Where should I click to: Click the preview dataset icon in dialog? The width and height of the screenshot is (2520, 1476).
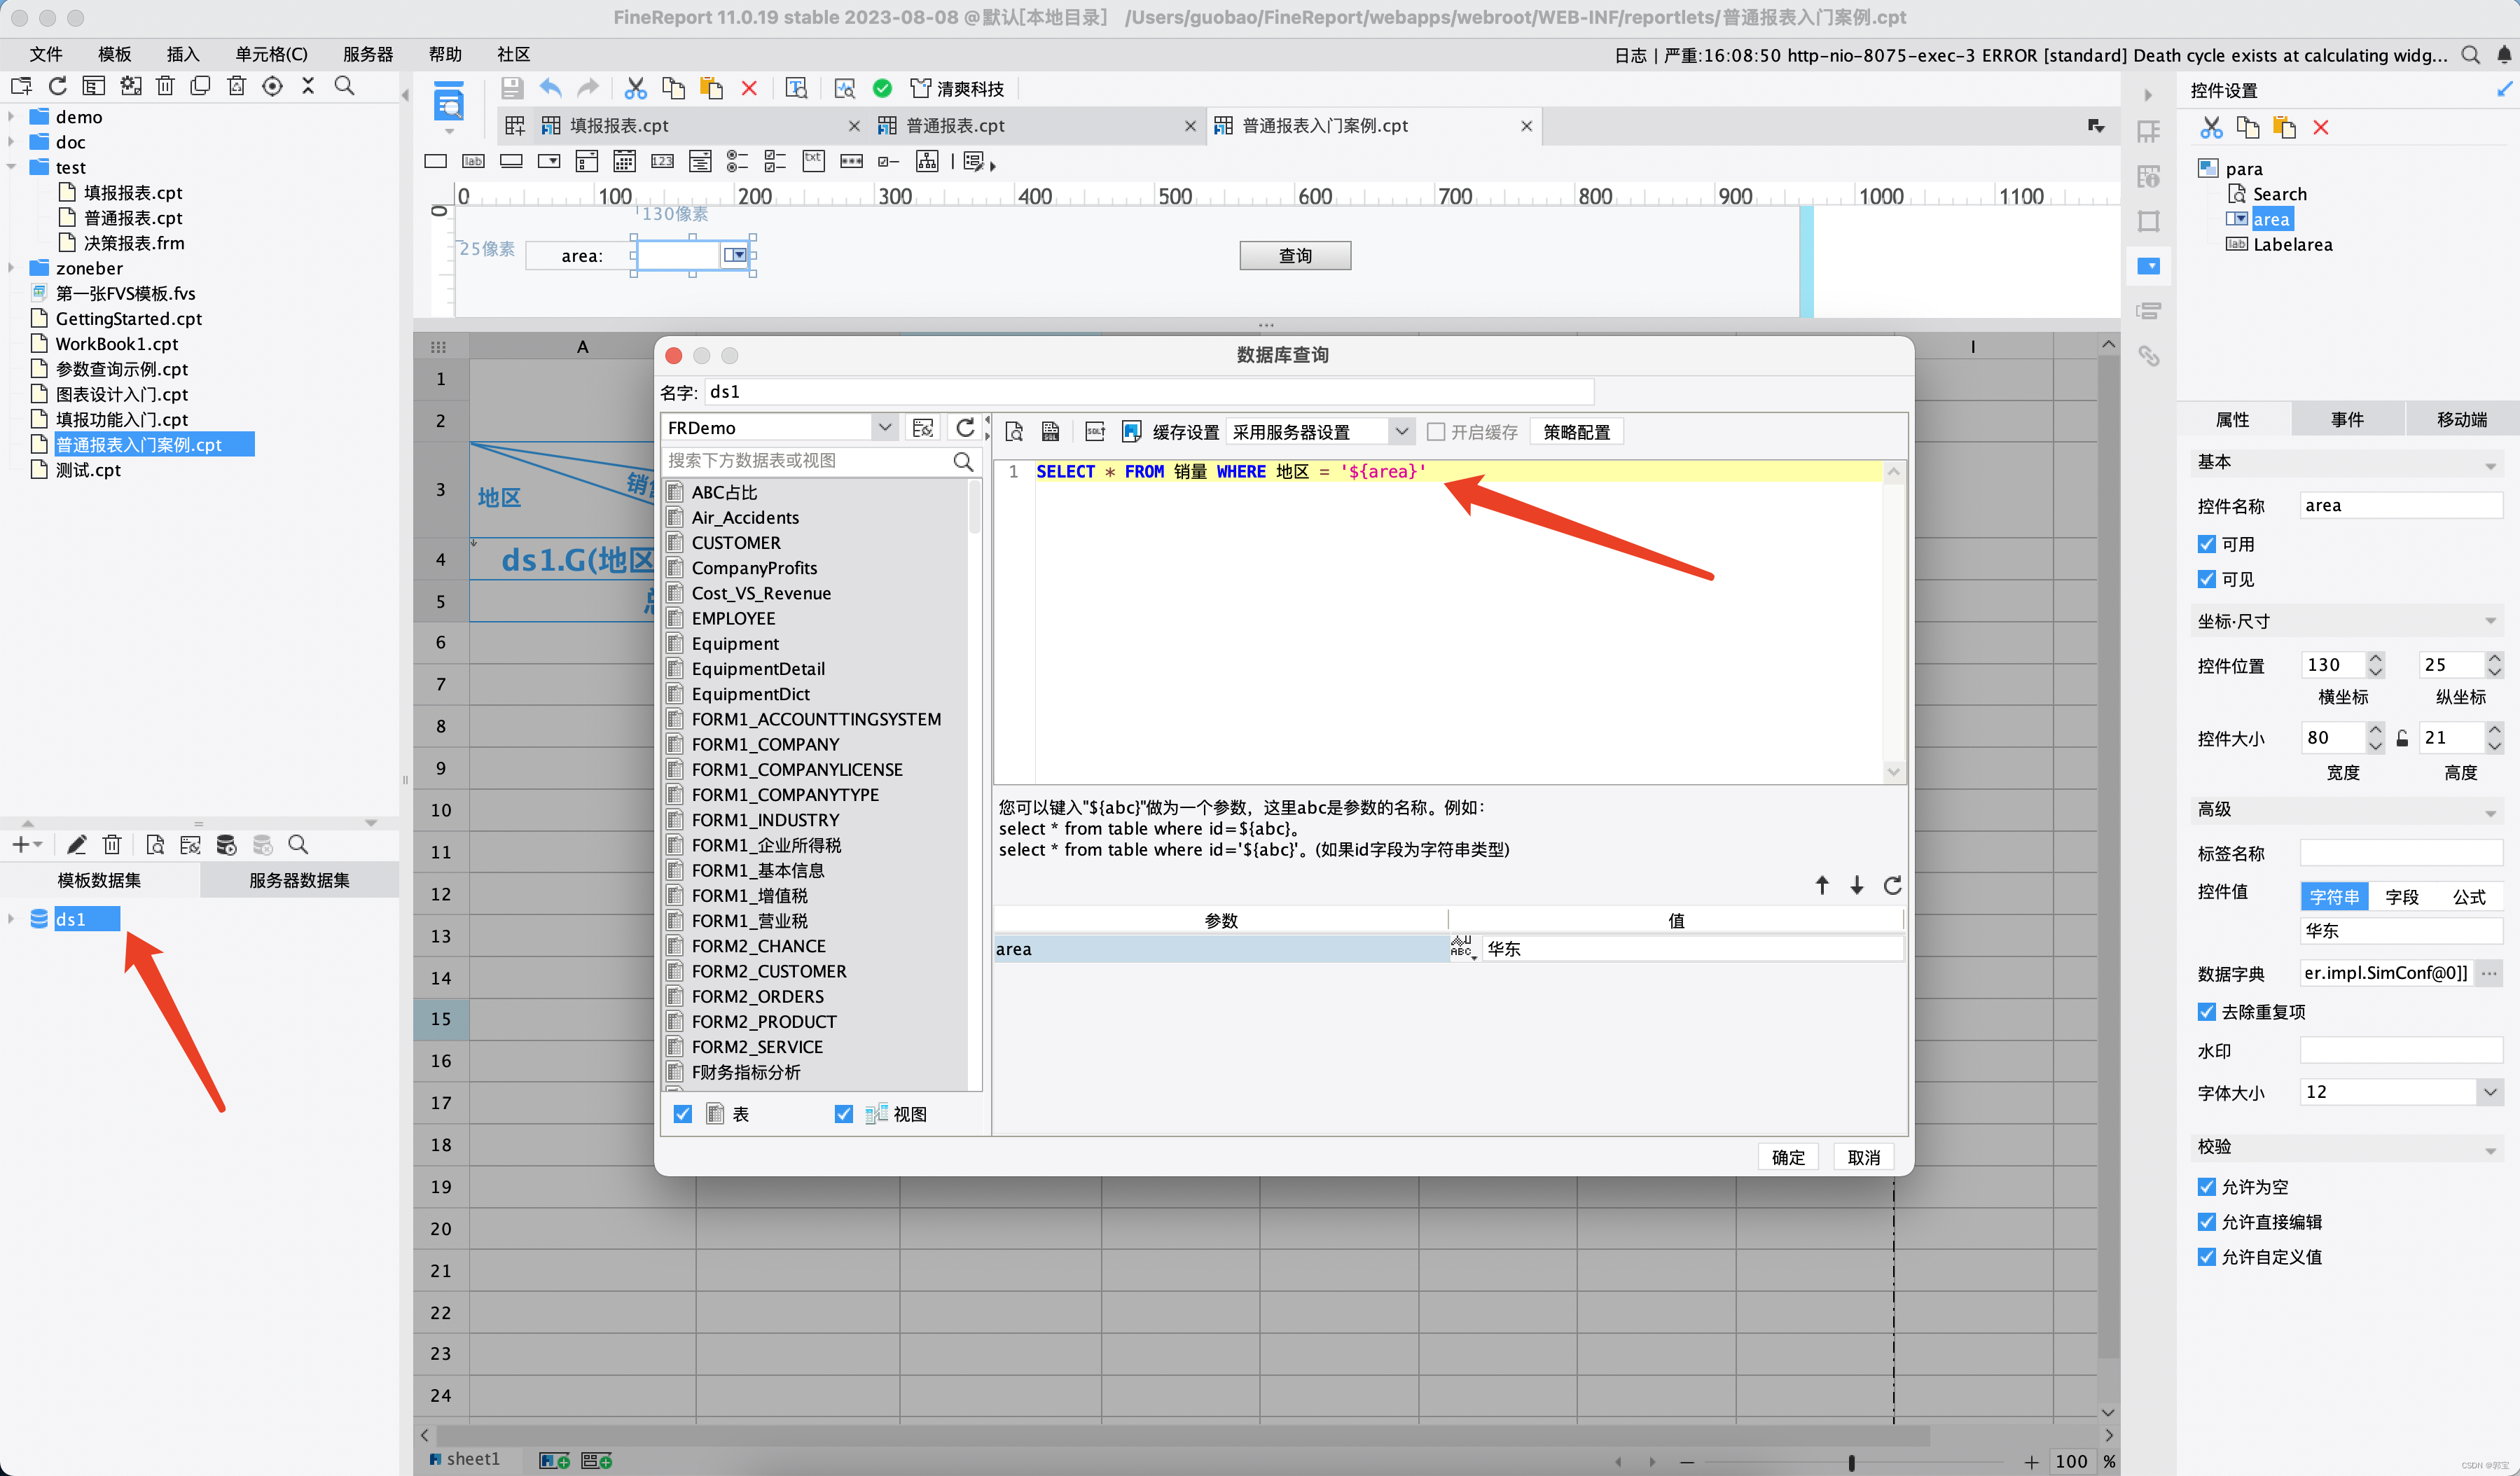point(1014,431)
